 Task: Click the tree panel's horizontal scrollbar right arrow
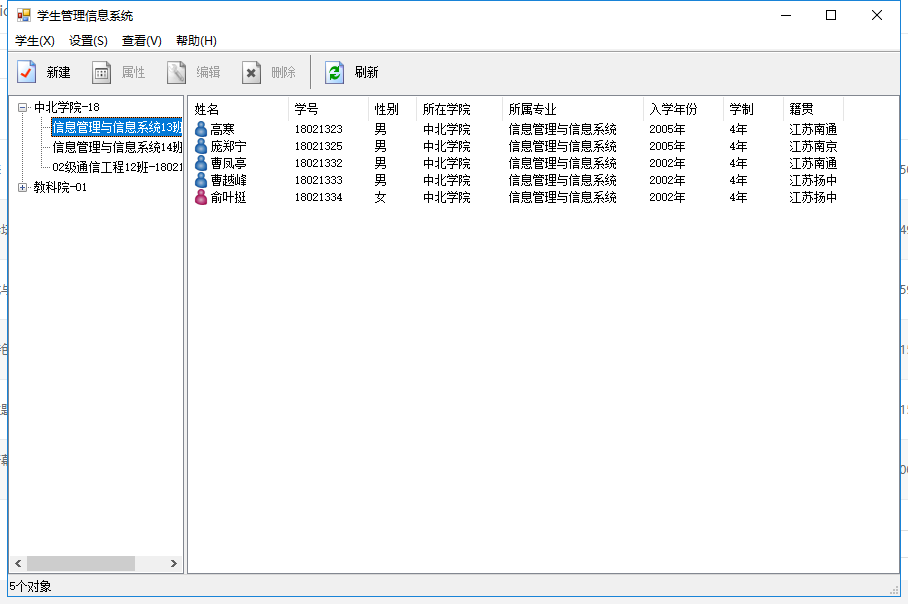(174, 564)
